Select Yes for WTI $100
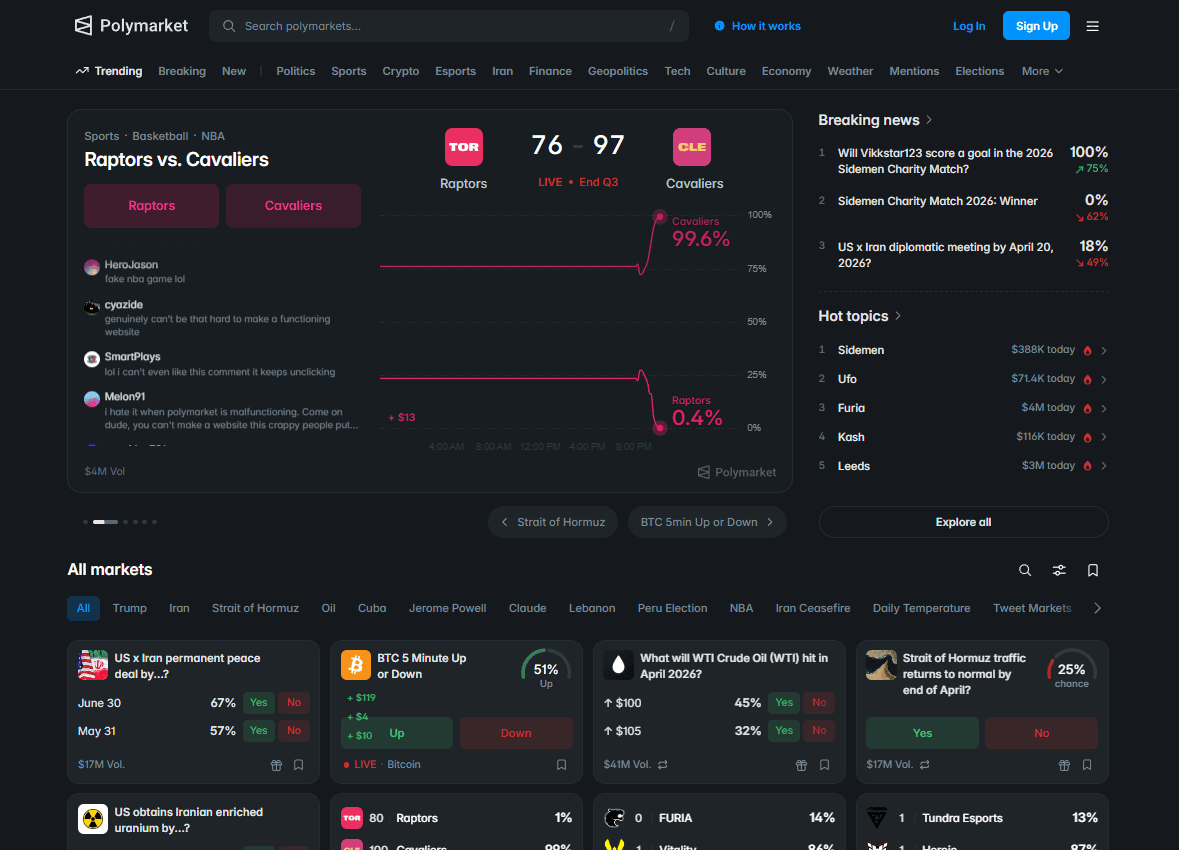The image size is (1179, 850). [783, 703]
